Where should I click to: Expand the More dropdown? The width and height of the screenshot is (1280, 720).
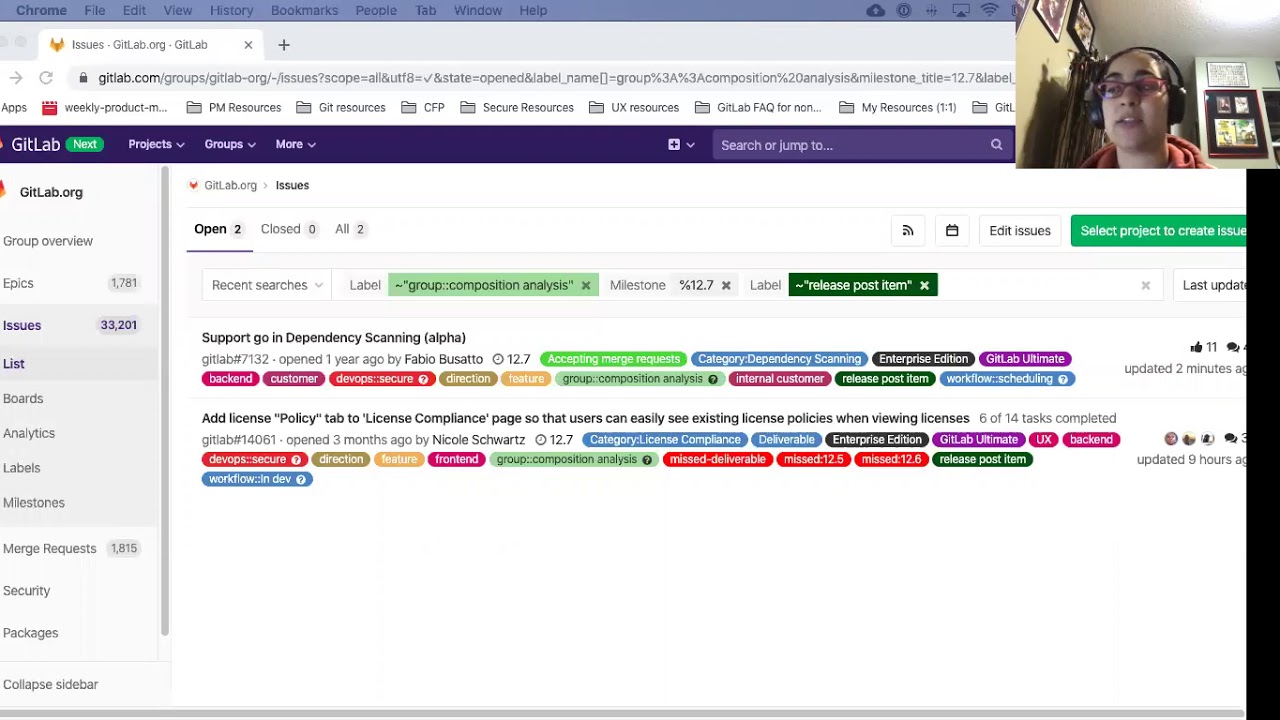click(x=295, y=145)
